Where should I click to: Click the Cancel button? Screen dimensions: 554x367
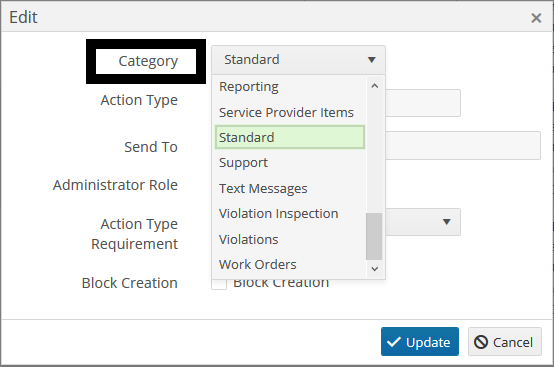(x=505, y=342)
